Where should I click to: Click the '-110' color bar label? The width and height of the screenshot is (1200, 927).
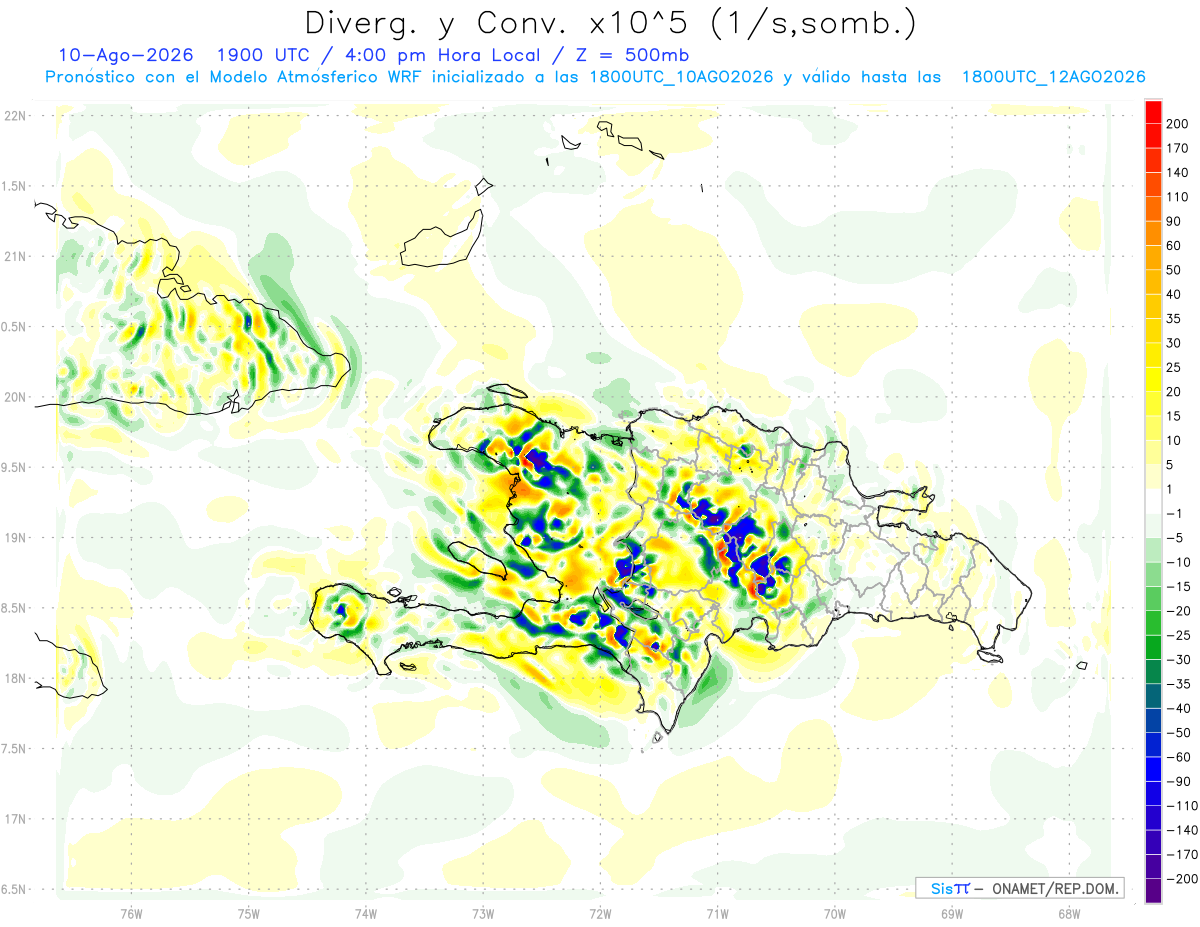(x=1181, y=806)
